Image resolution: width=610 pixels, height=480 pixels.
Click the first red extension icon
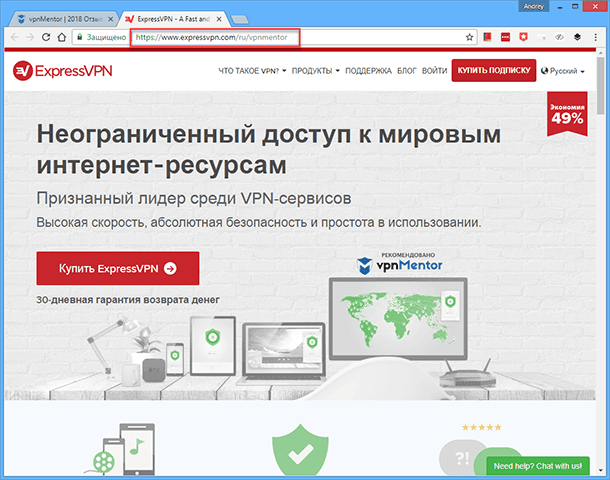click(487, 37)
